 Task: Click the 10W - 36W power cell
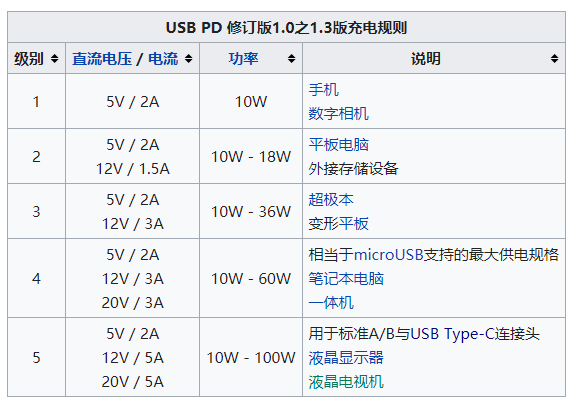pyautogui.click(x=251, y=212)
